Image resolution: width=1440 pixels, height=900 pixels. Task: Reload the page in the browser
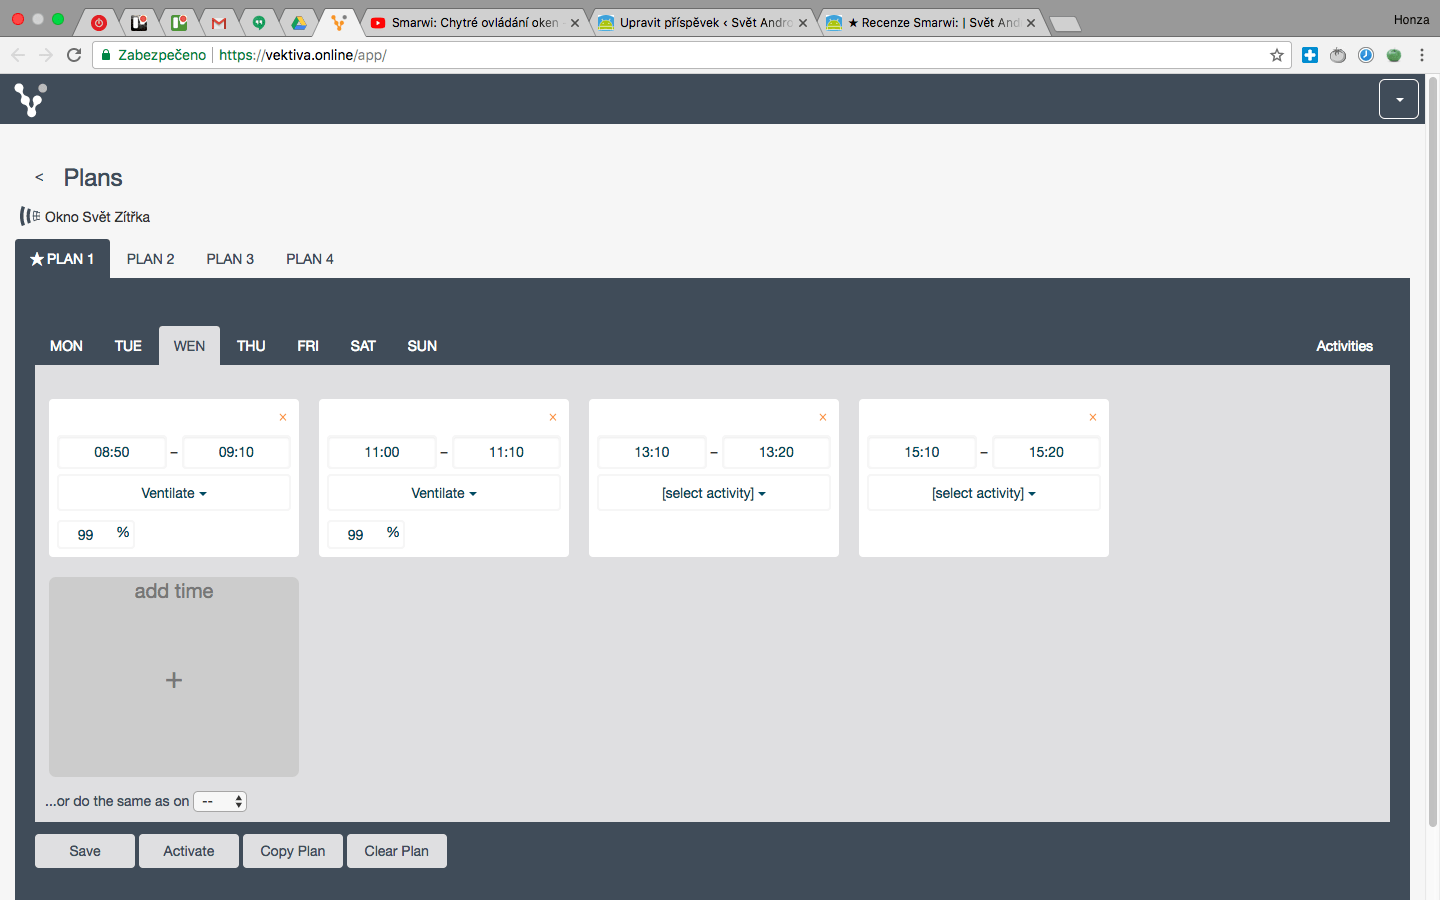(74, 55)
